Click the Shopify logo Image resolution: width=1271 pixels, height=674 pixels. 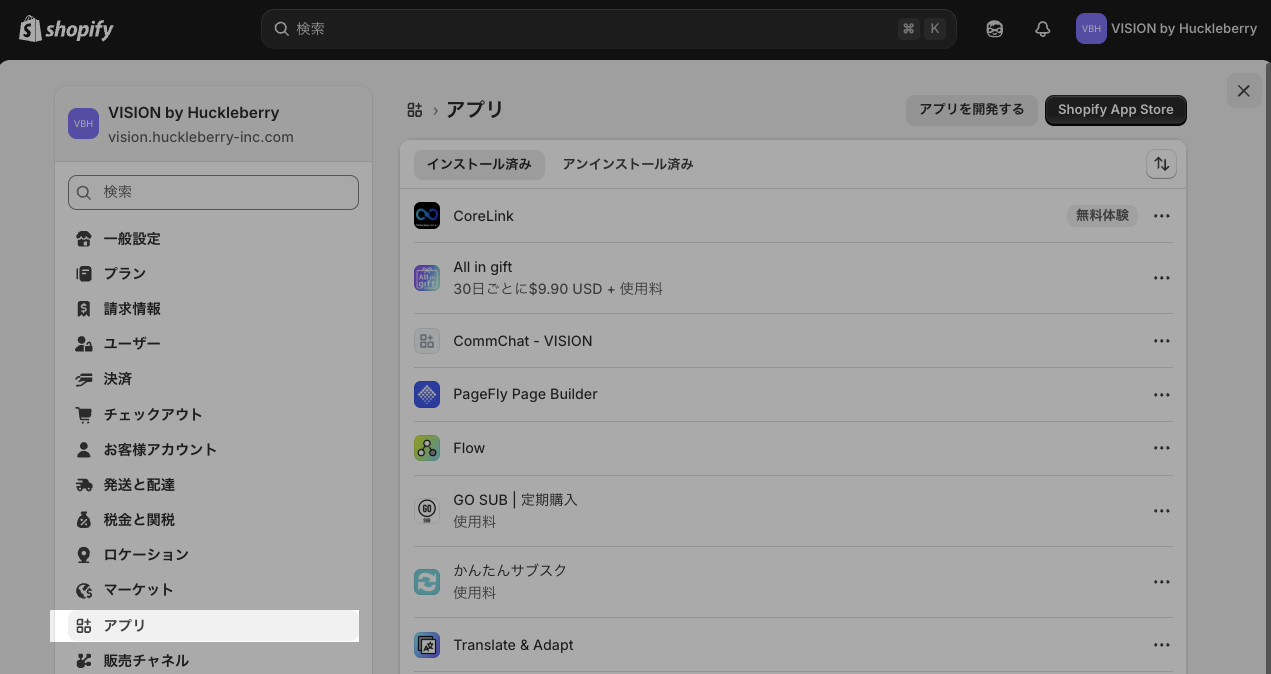[x=66, y=29]
